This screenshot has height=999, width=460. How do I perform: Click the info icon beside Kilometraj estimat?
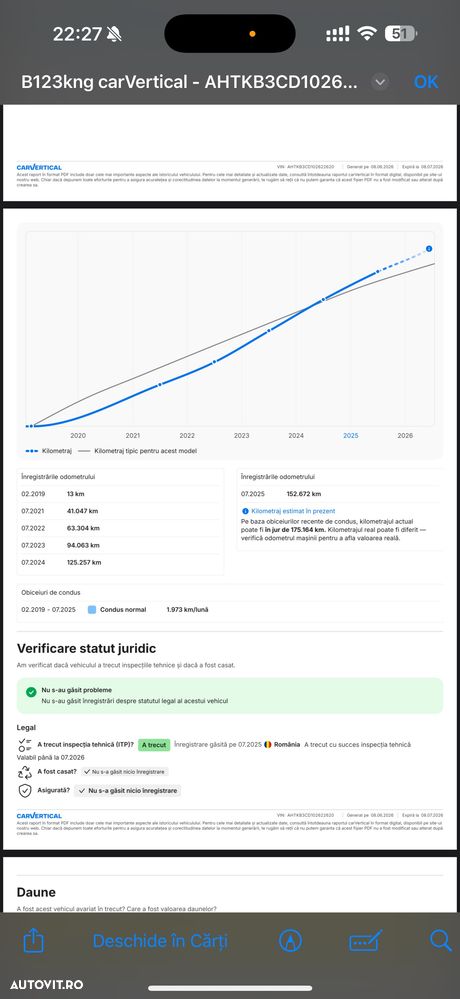[245, 511]
